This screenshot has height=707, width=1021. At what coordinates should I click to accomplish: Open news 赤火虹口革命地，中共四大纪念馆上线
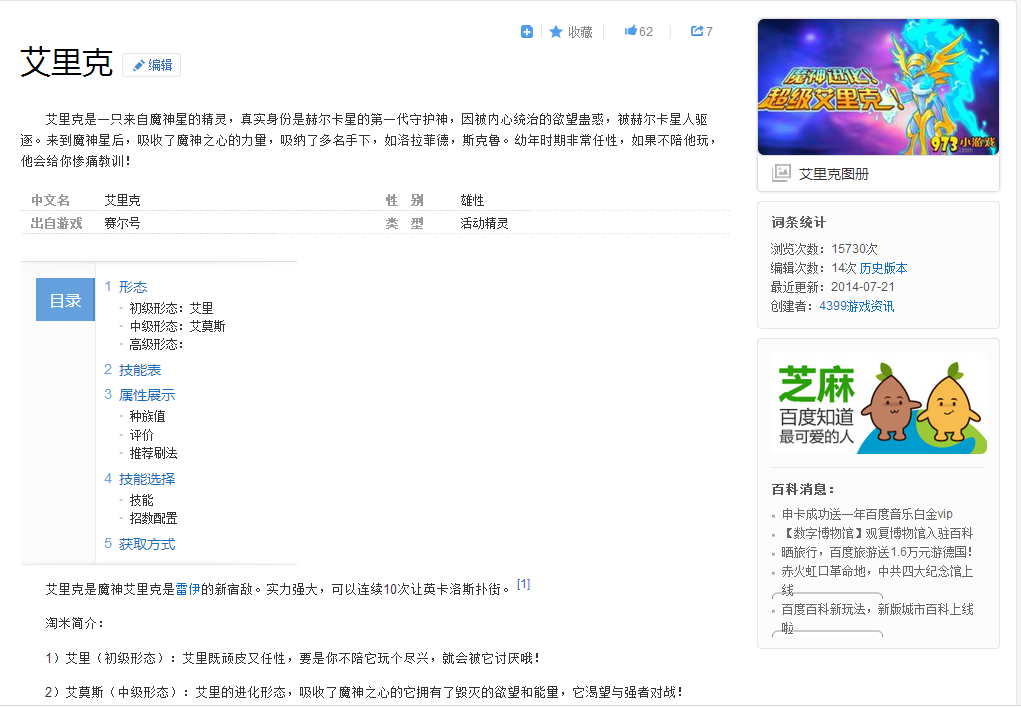pyautogui.click(x=877, y=580)
